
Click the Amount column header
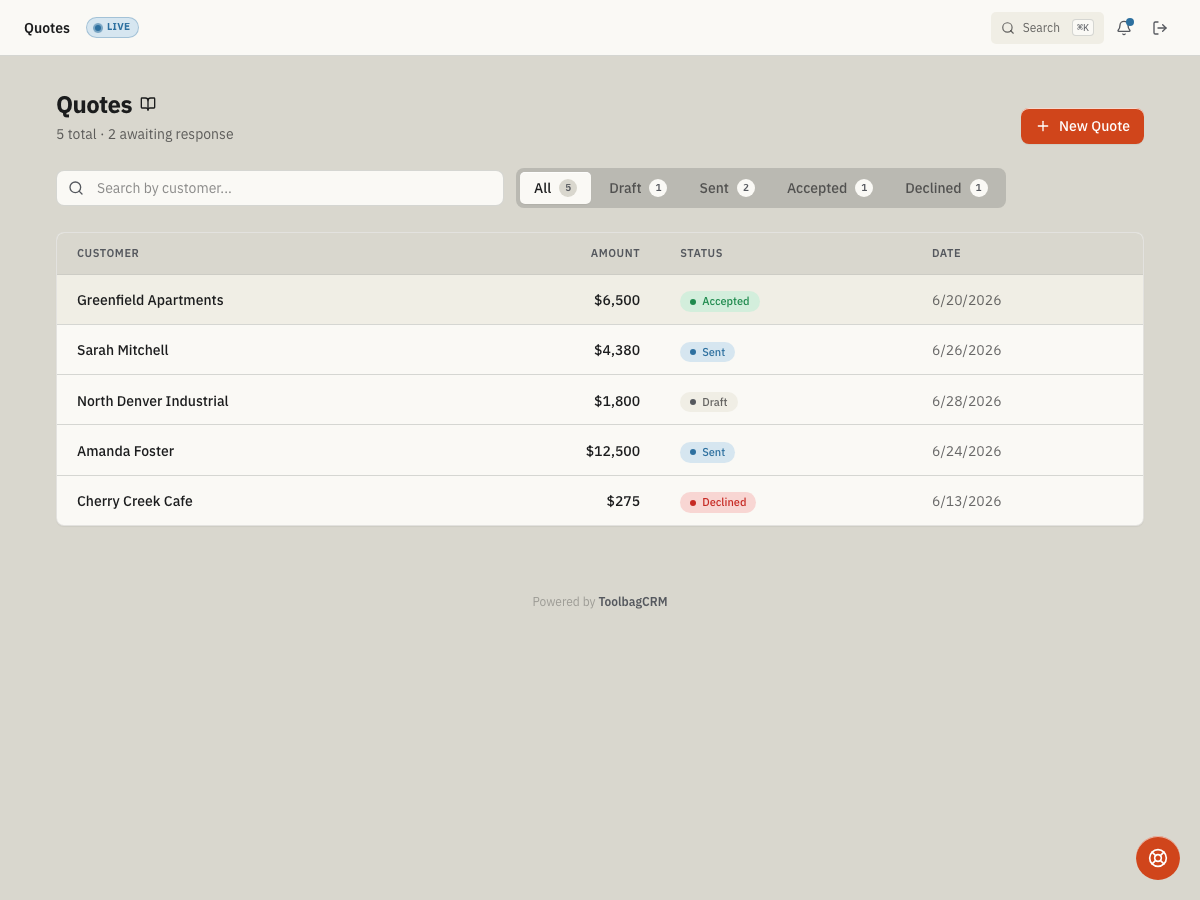click(615, 253)
